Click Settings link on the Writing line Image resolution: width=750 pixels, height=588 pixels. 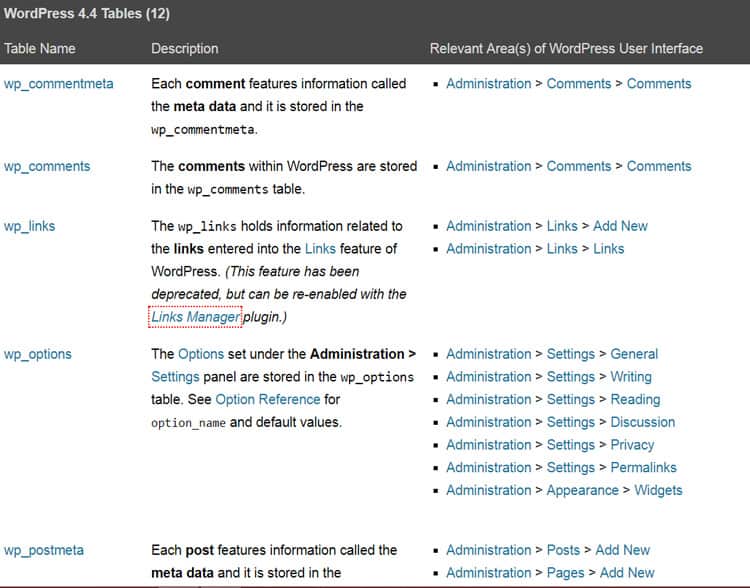click(571, 377)
